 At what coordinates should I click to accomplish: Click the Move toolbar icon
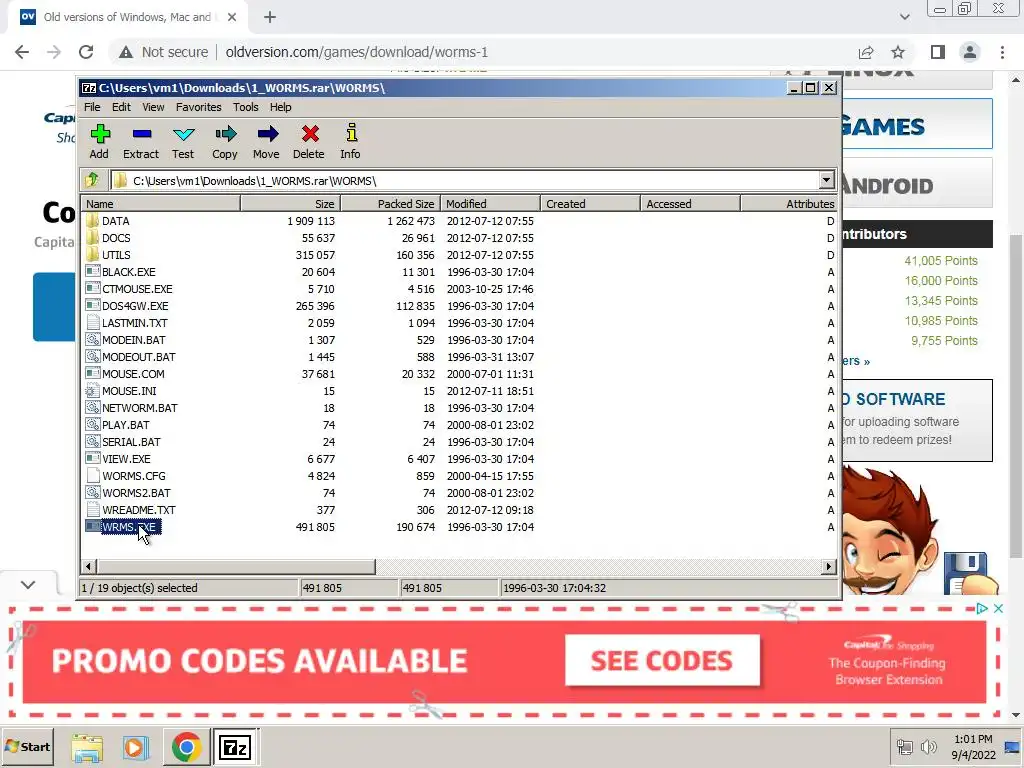coord(267,135)
